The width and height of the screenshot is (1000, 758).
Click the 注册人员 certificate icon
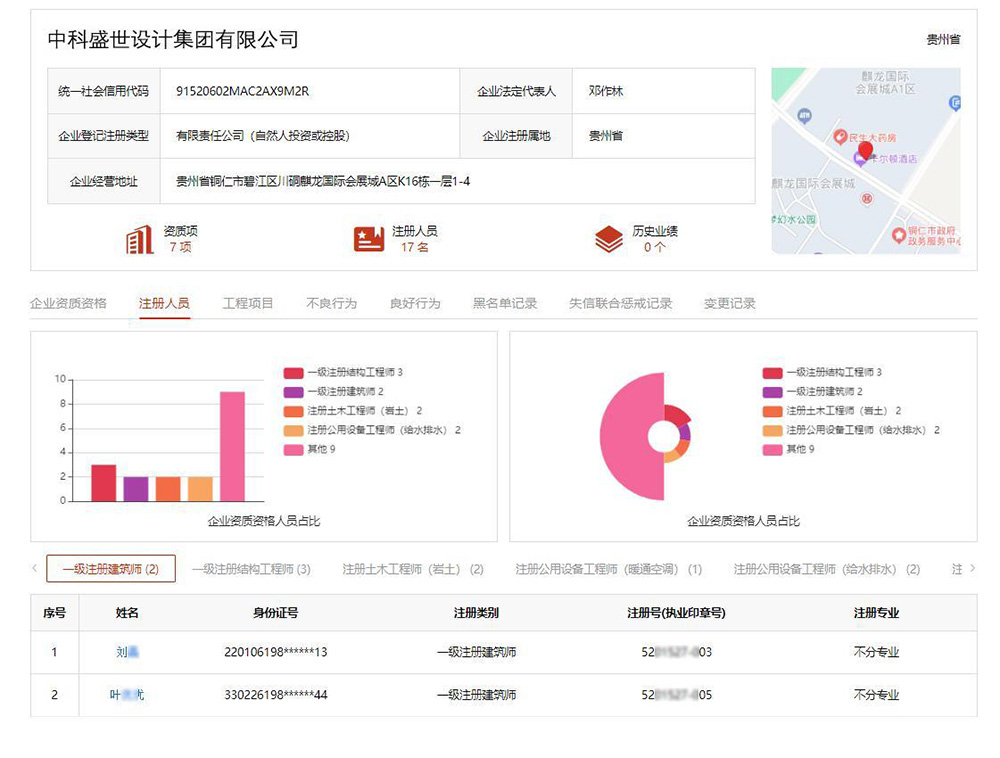click(x=368, y=239)
